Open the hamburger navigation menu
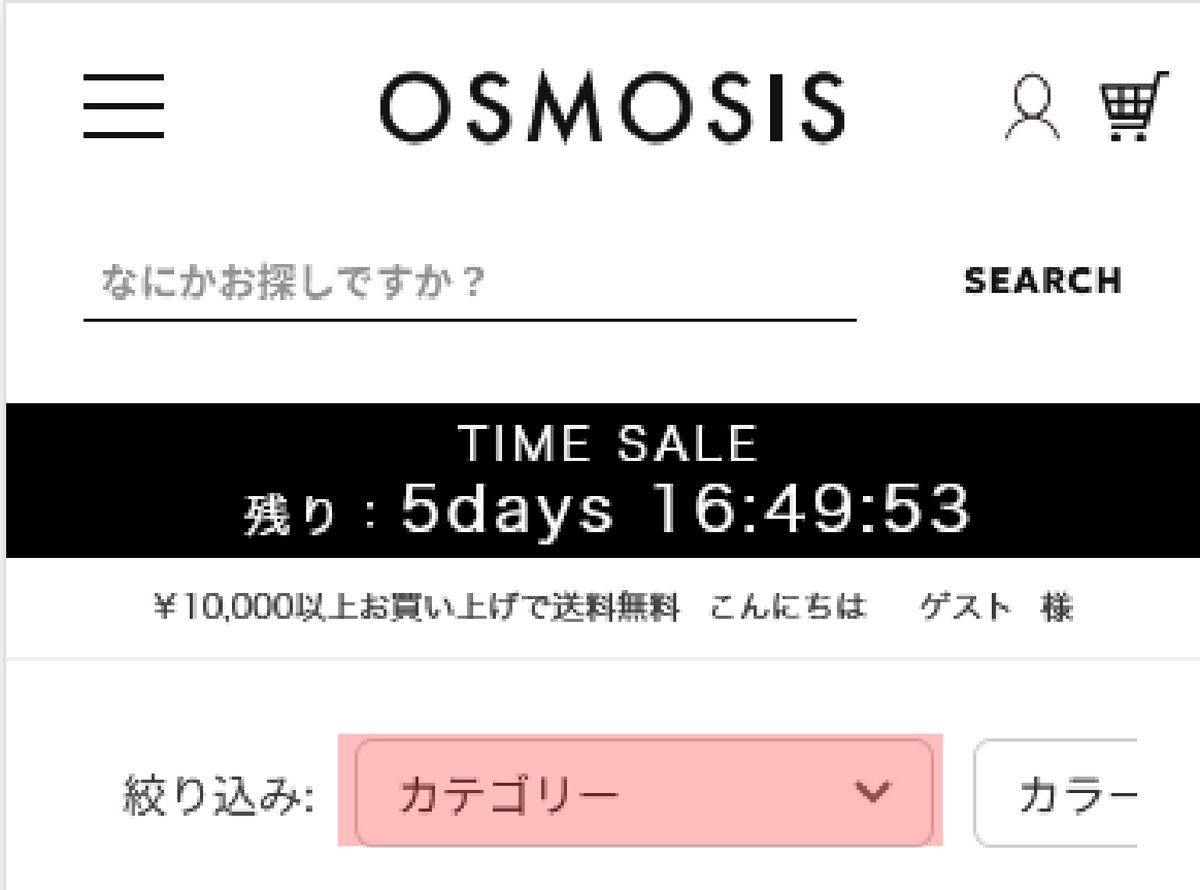Viewport: 1200px width, 890px height. coord(123,107)
